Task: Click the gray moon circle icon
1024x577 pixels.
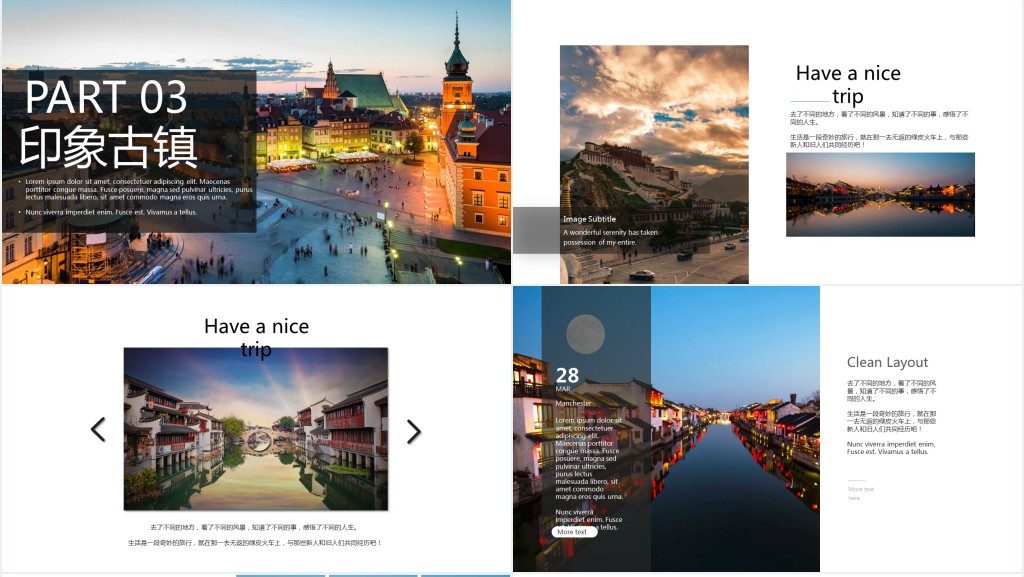Action: 586,334
